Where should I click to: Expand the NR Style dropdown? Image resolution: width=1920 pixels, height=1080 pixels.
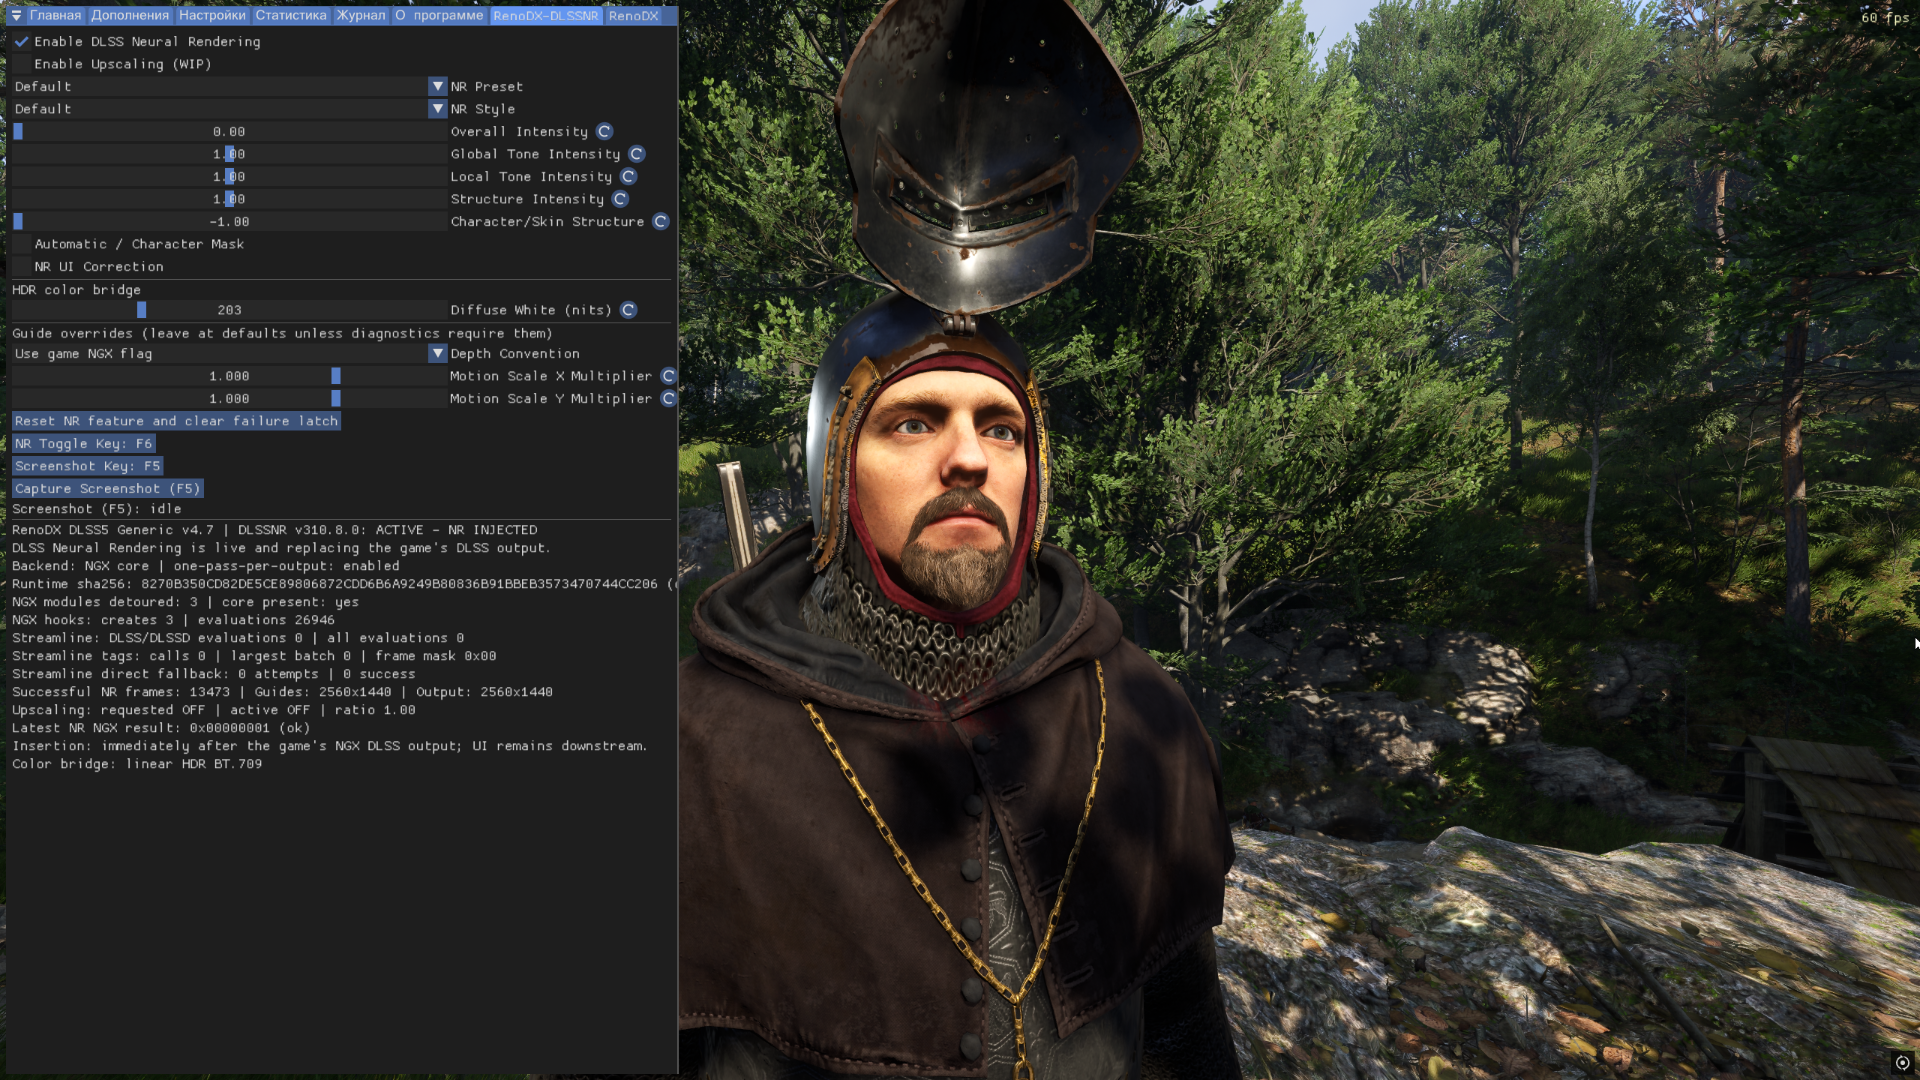pyautogui.click(x=229, y=109)
